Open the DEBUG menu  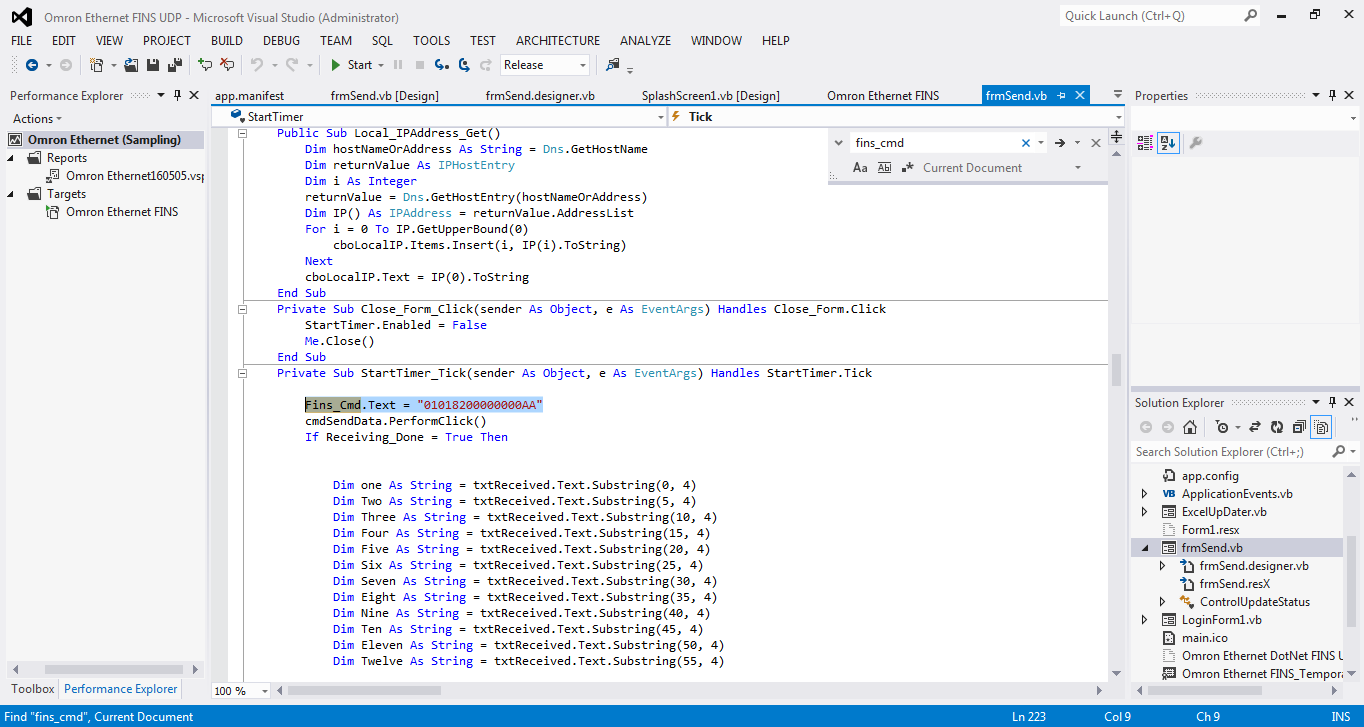click(x=281, y=41)
